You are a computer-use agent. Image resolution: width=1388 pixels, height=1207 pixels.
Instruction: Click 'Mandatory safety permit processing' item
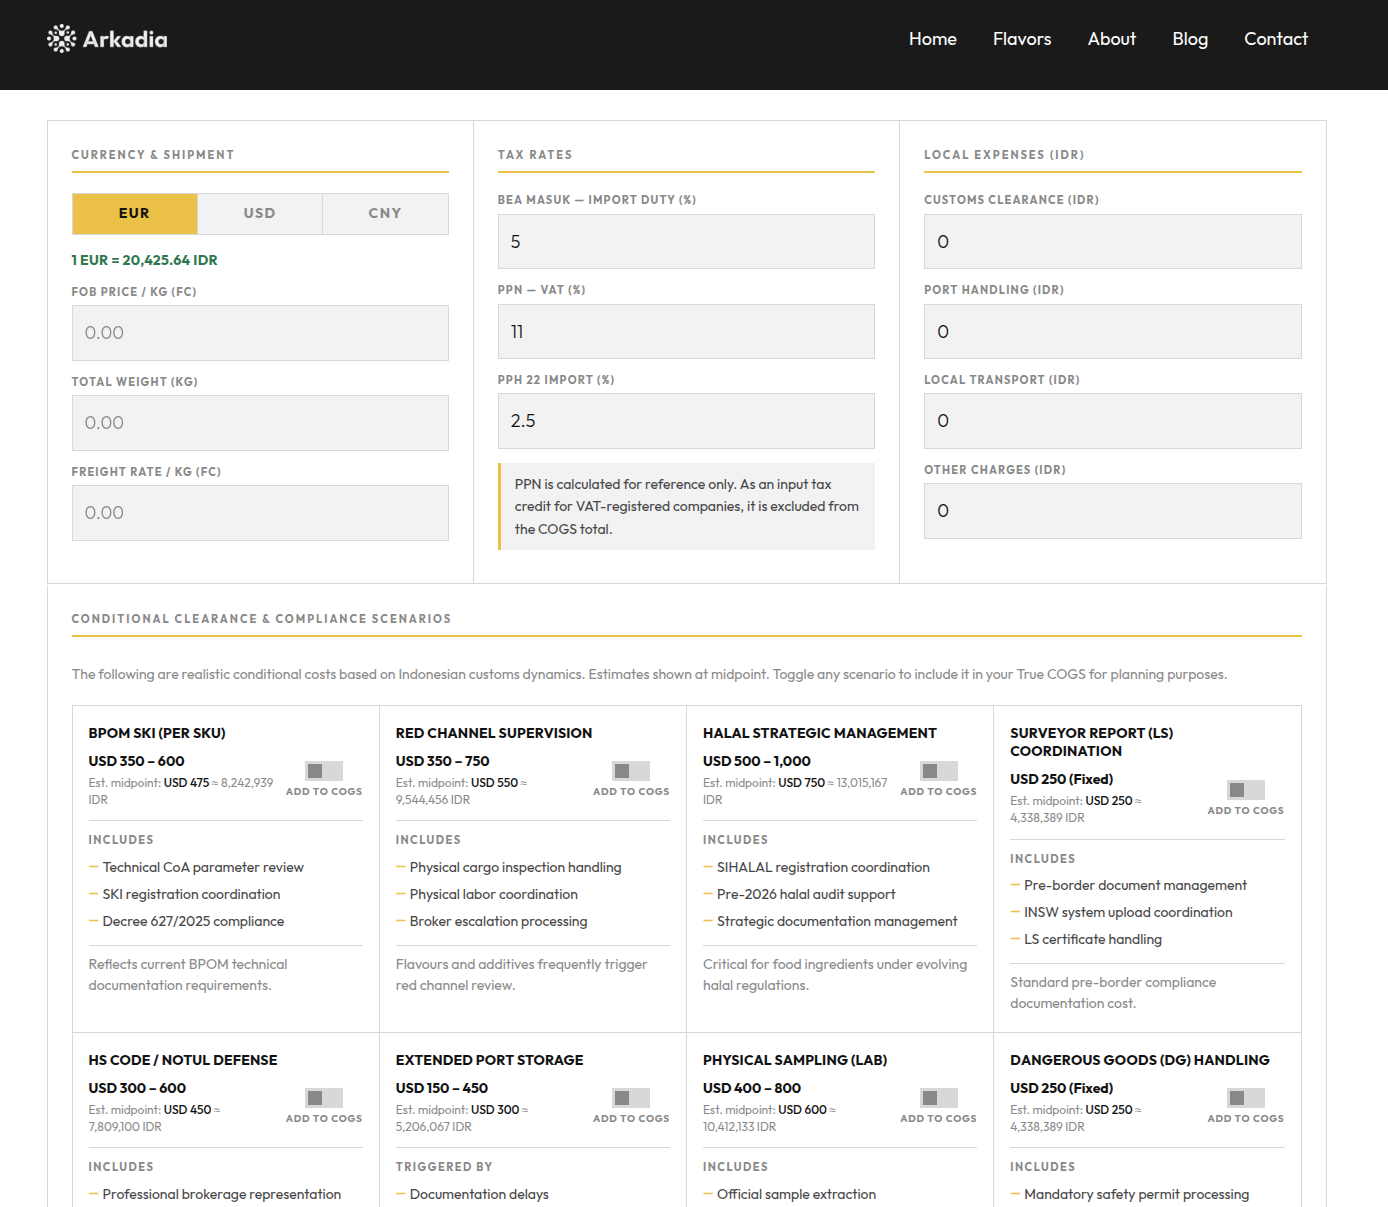click(x=1136, y=1194)
